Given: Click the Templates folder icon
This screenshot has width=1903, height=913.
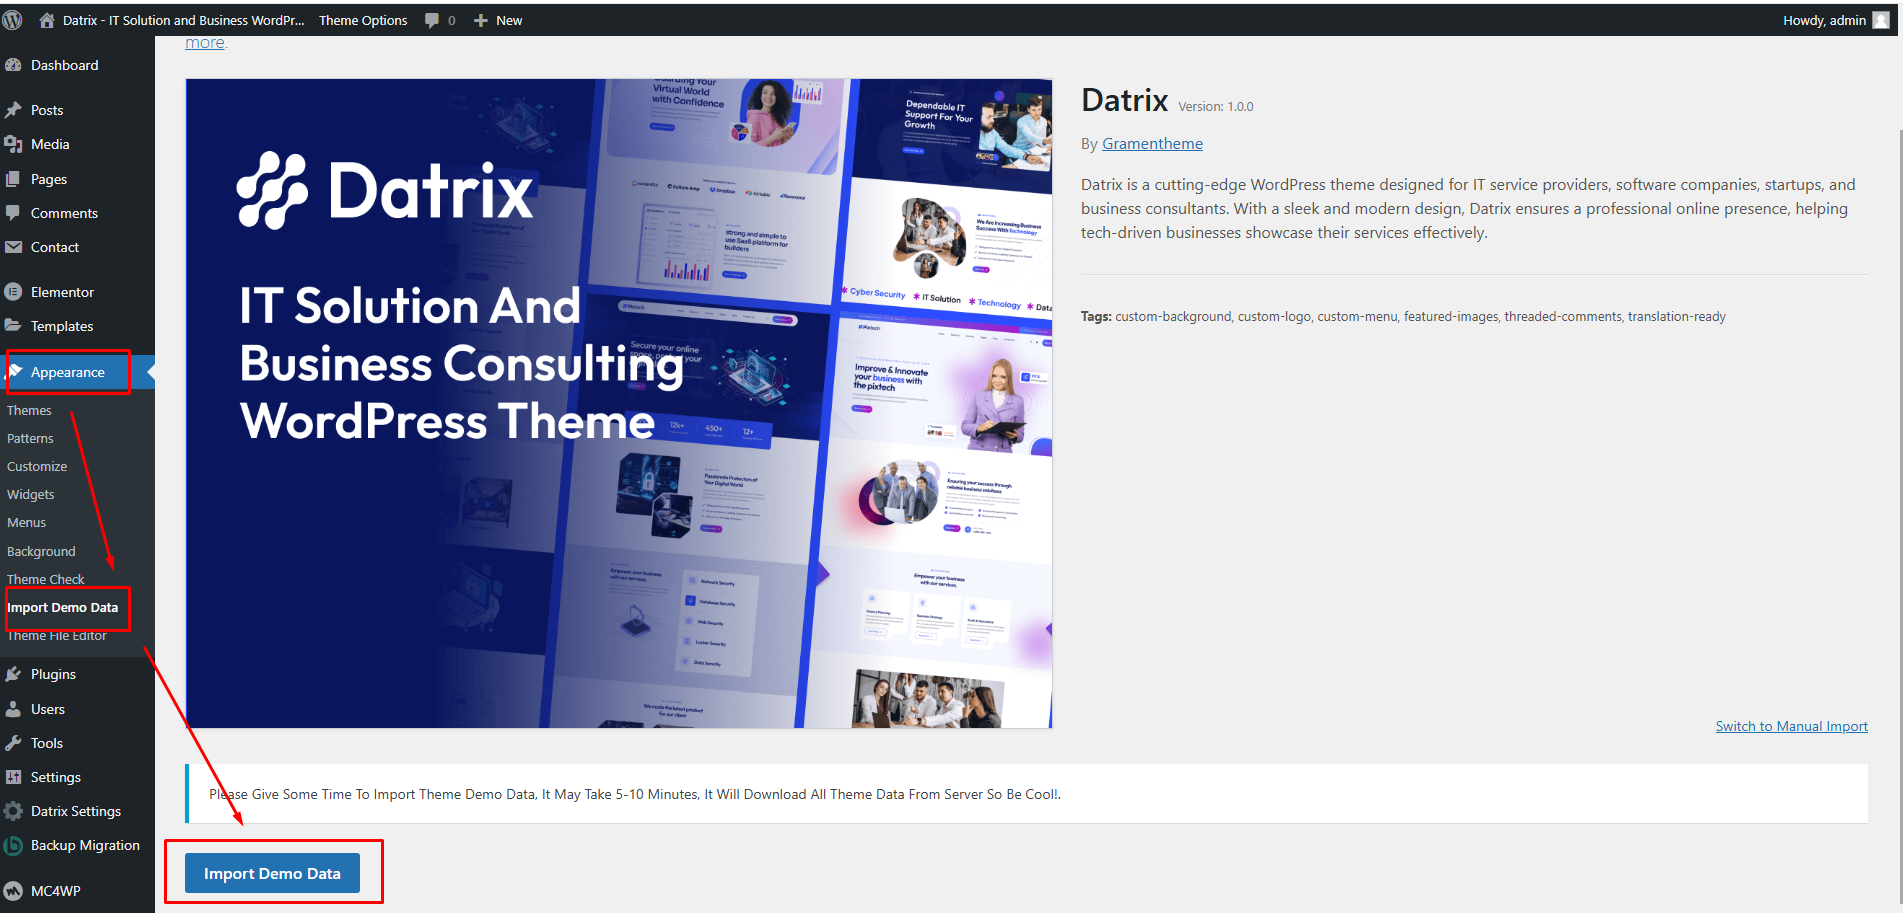Looking at the screenshot, I should pos(13,326).
